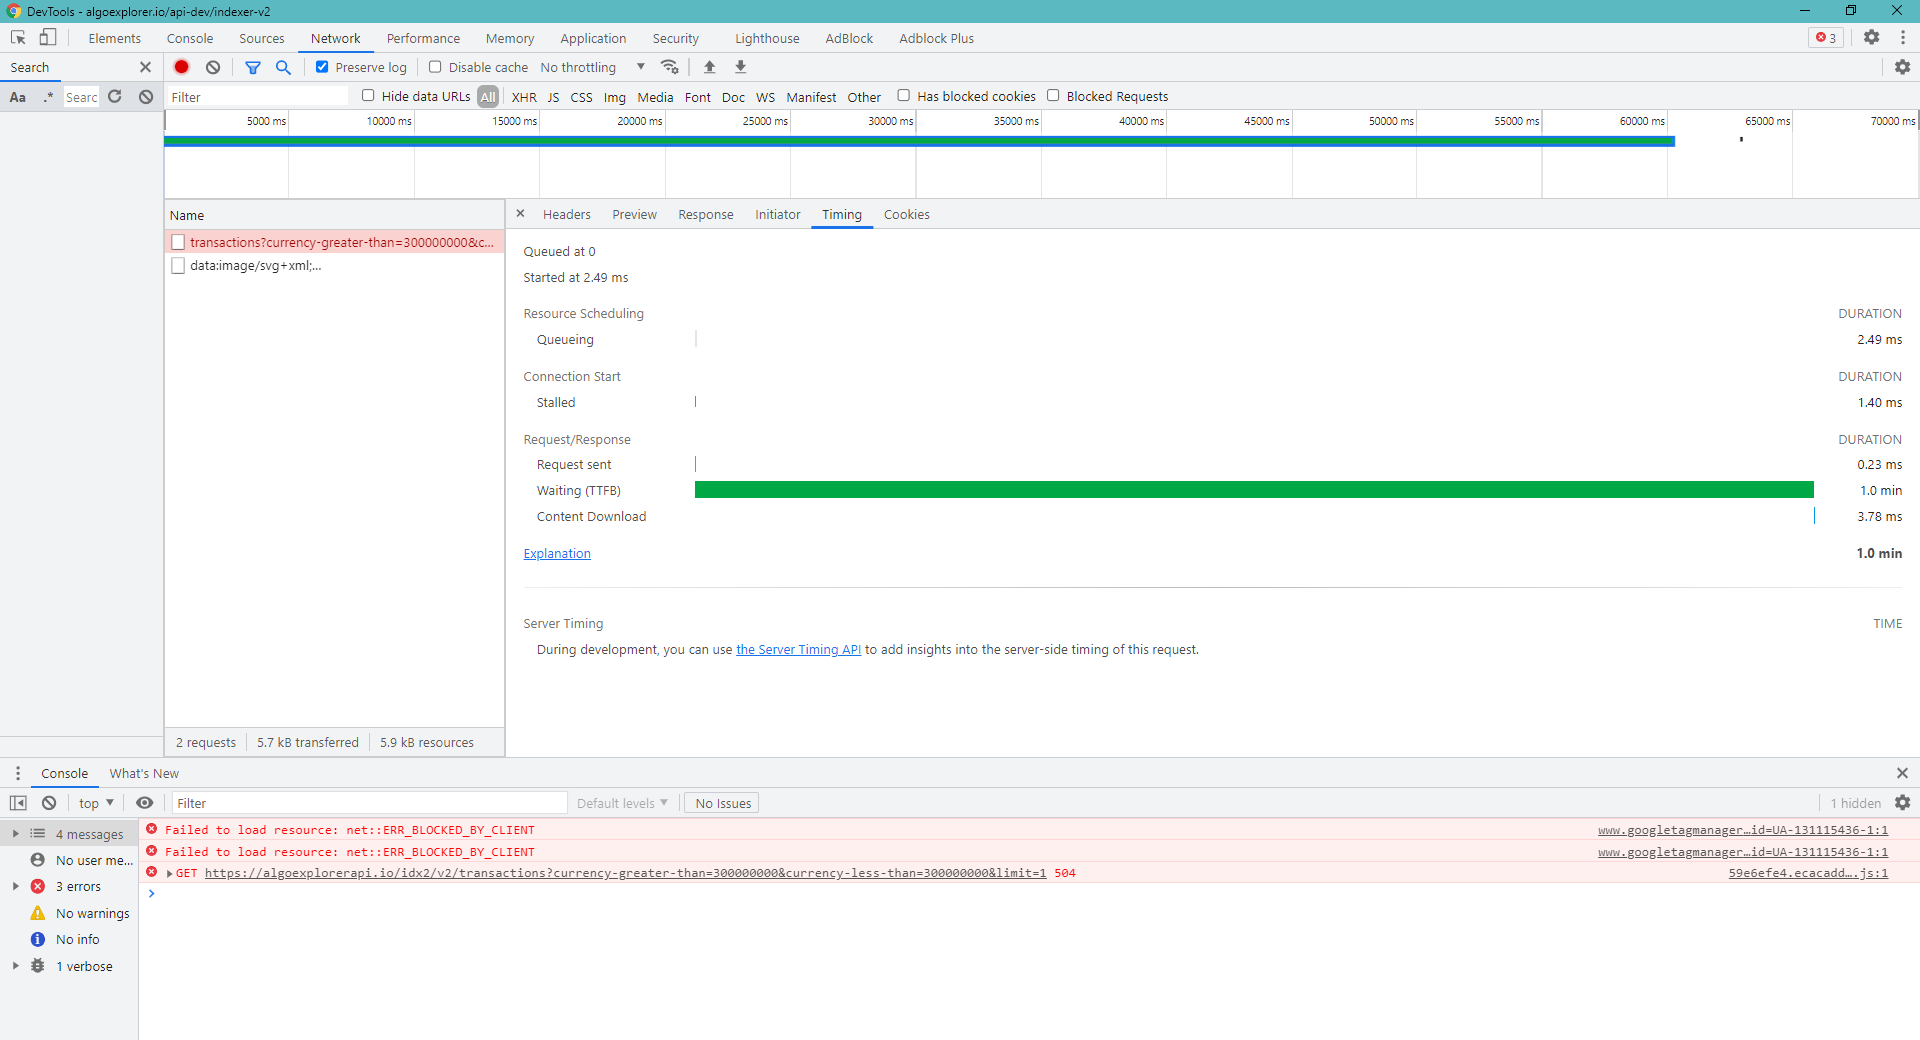Click the No Issues button

(722, 803)
